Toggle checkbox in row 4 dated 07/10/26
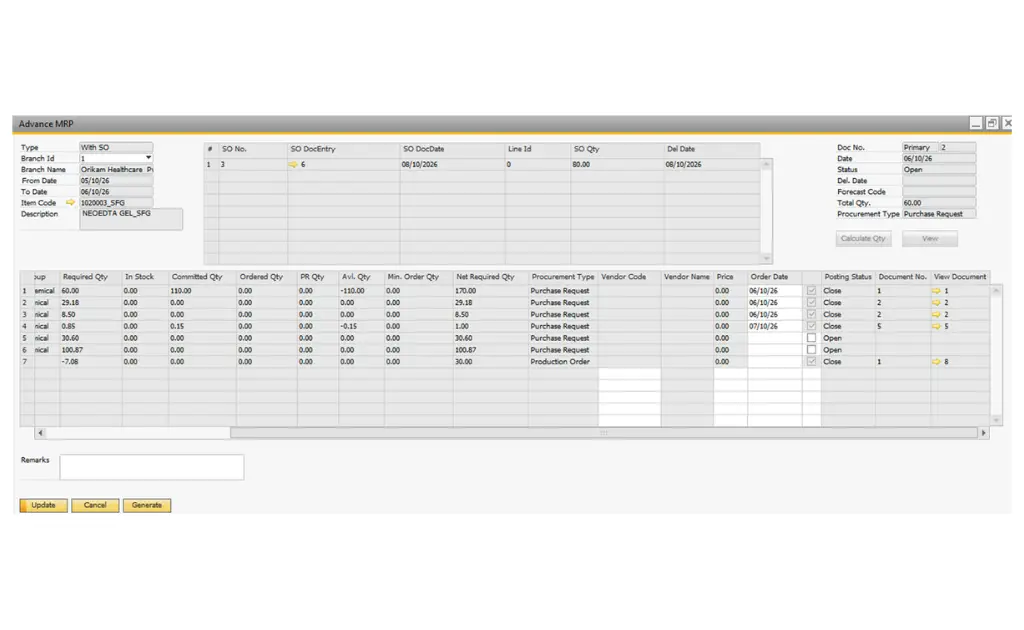The image size is (1024, 630). 811,326
